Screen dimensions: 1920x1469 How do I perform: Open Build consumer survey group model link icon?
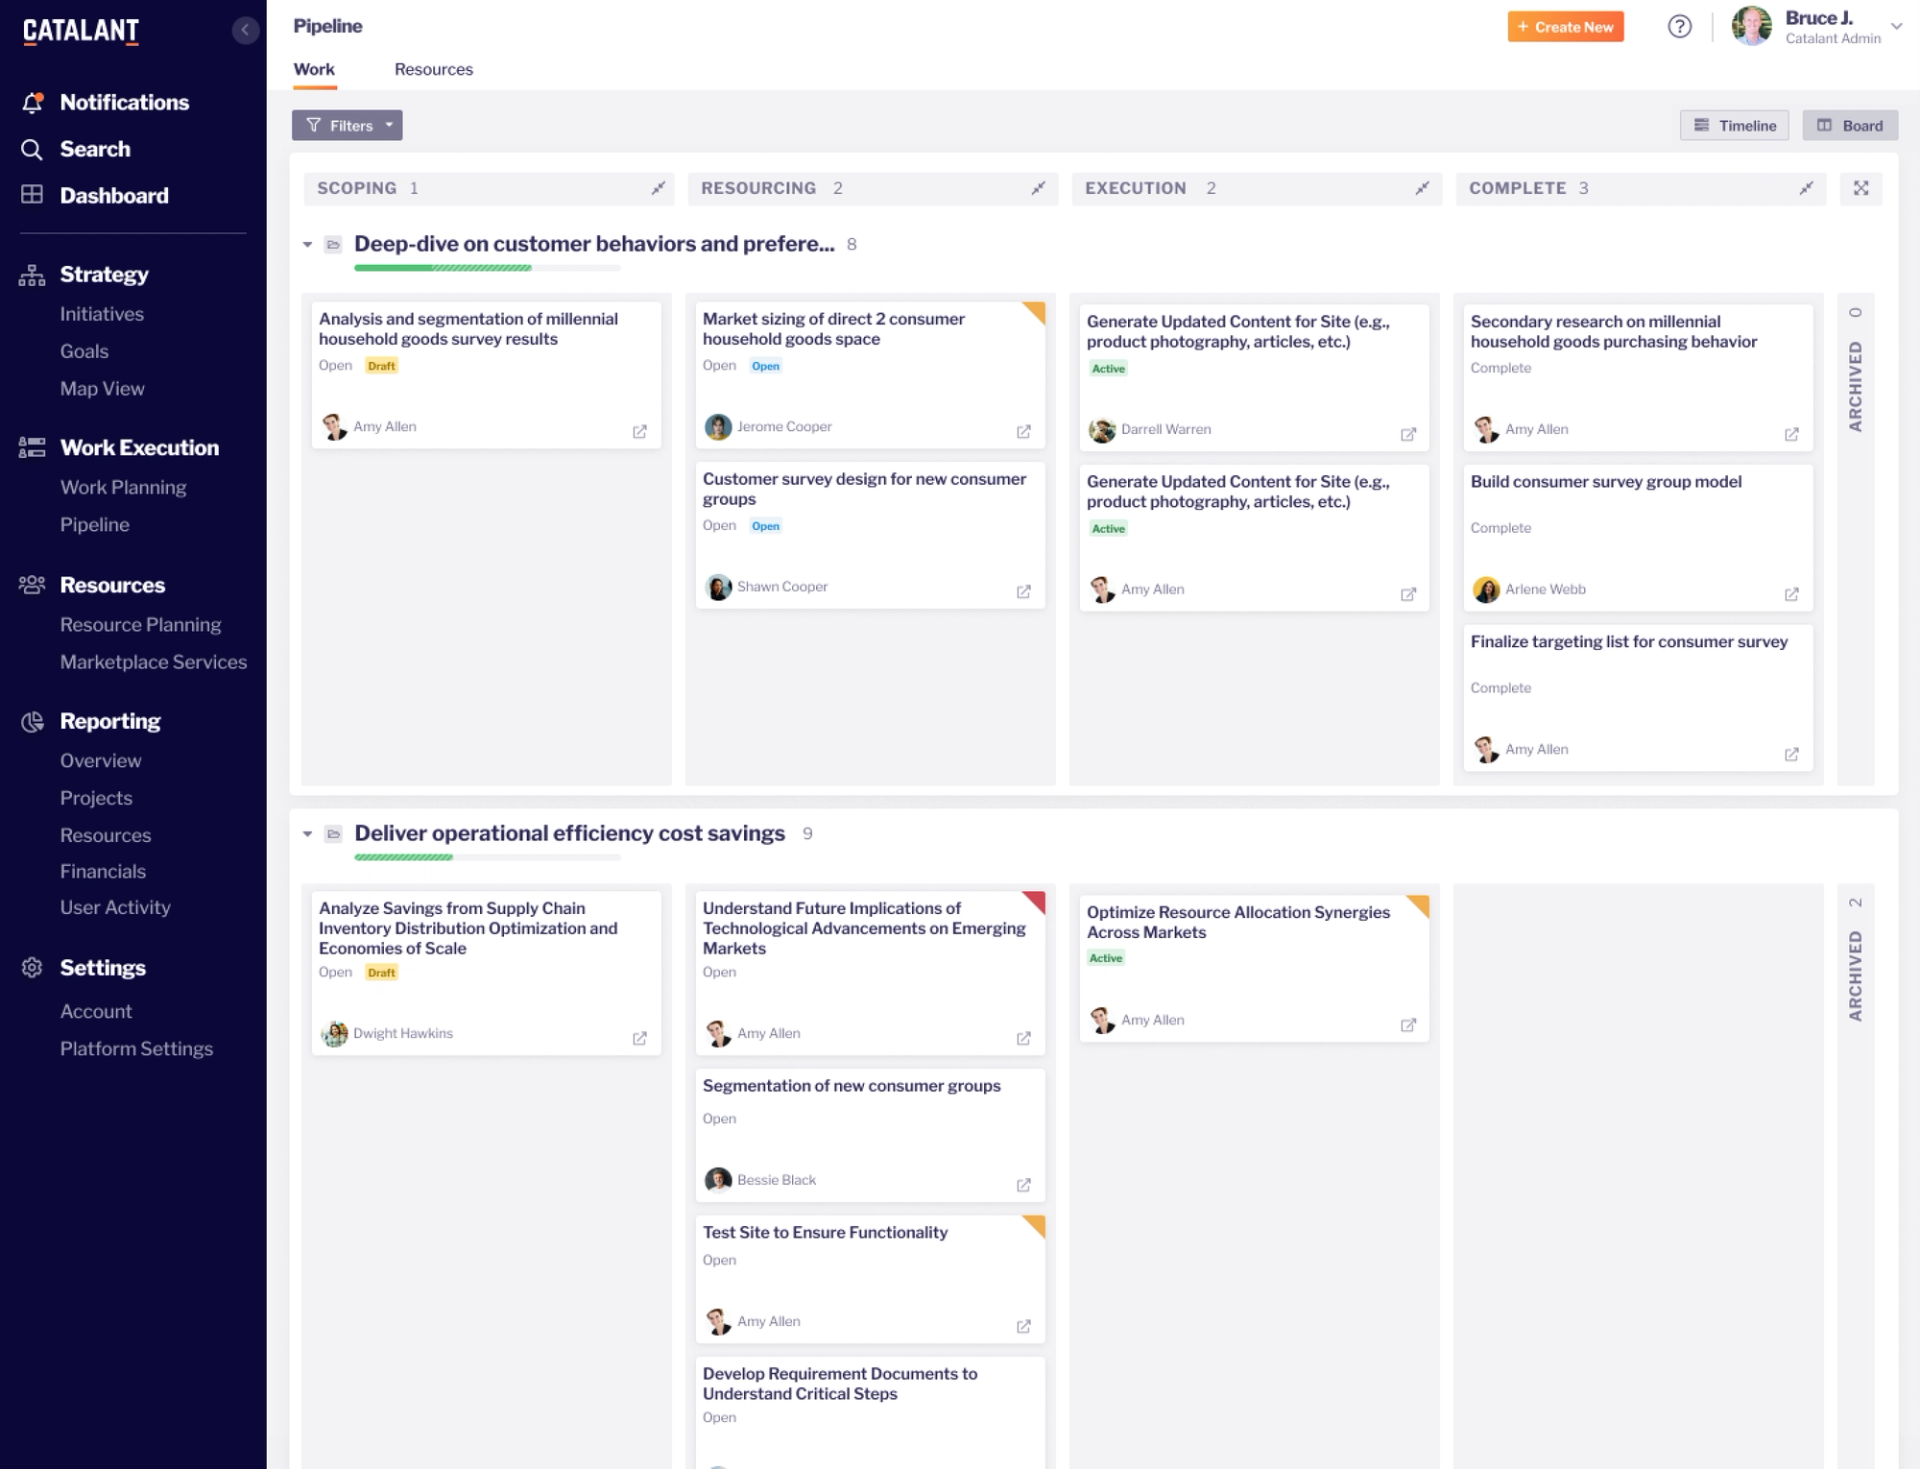(x=1791, y=594)
